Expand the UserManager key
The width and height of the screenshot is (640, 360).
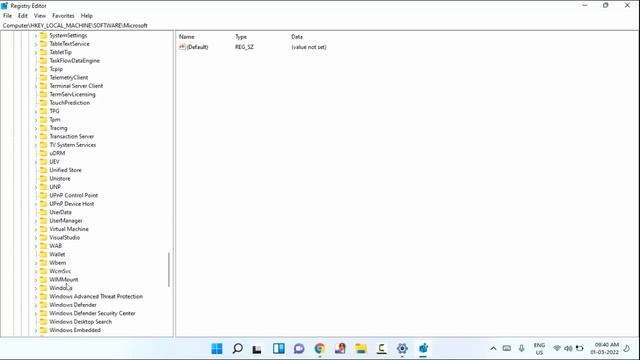click(x=36, y=221)
